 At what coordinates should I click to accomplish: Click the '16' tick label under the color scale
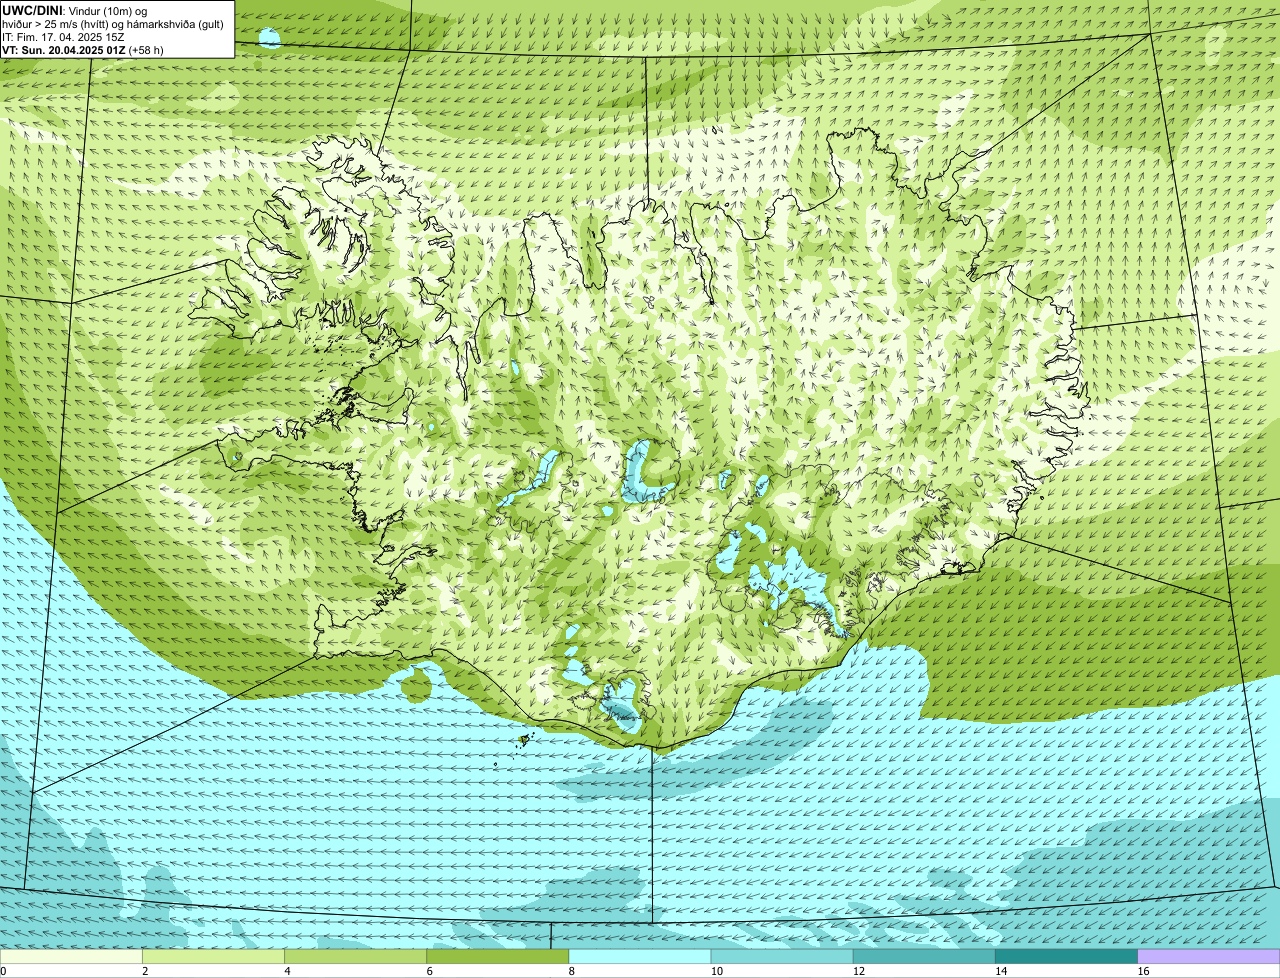[x=1142, y=971]
